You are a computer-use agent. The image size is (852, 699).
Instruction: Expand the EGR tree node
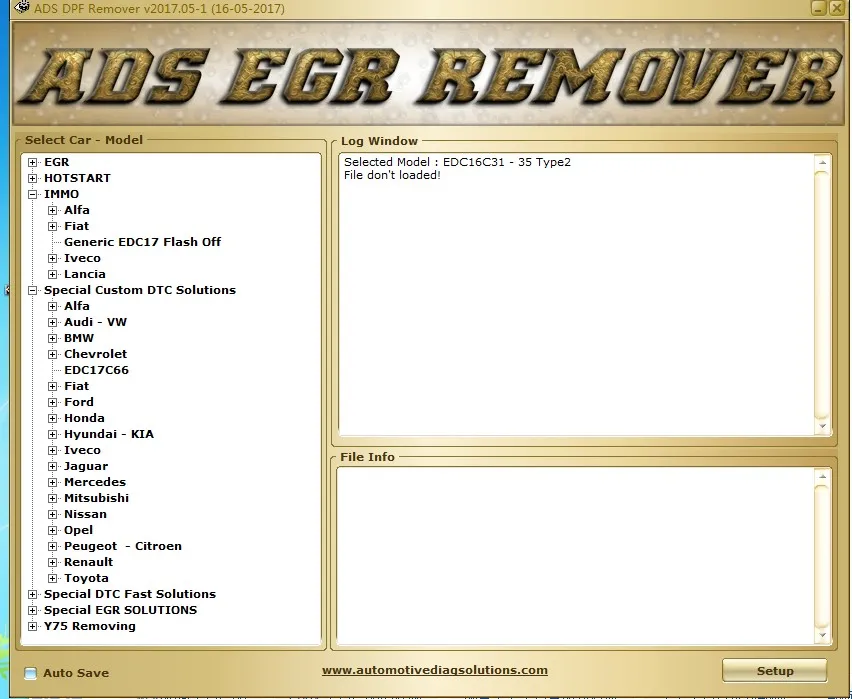tap(32, 161)
